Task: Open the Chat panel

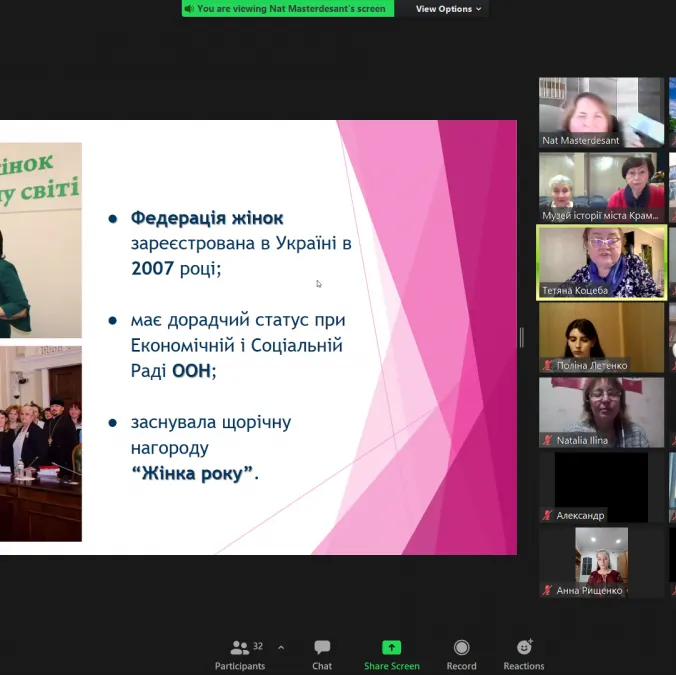Action: point(322,655)
